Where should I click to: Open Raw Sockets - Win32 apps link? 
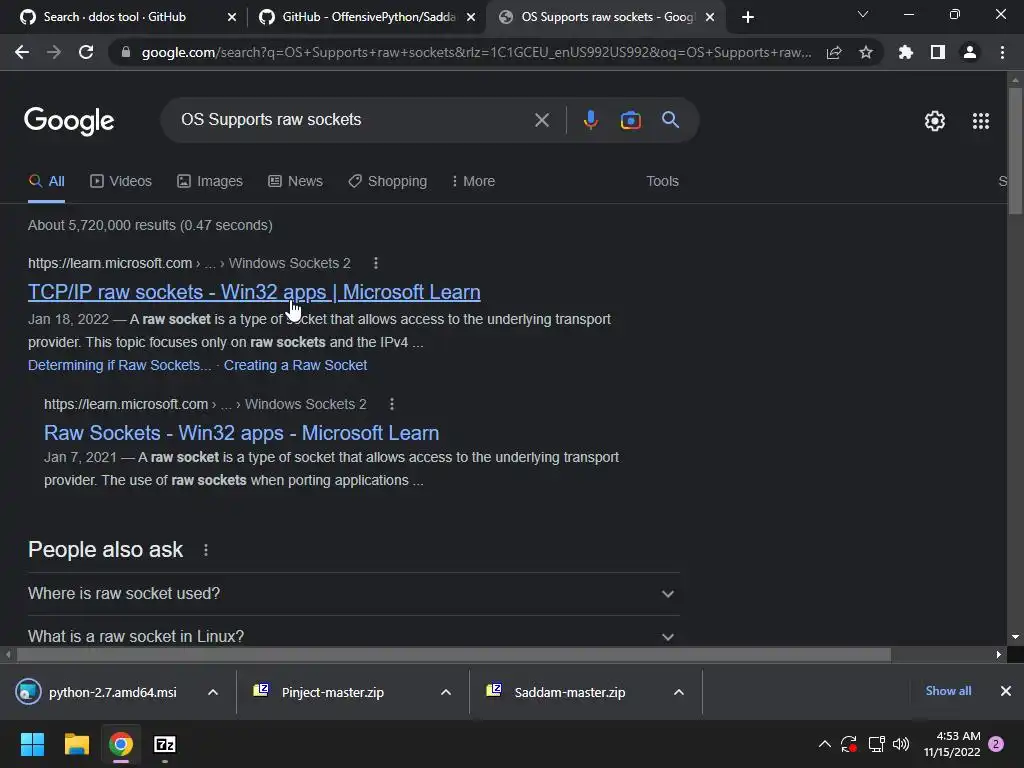(242, 433)
